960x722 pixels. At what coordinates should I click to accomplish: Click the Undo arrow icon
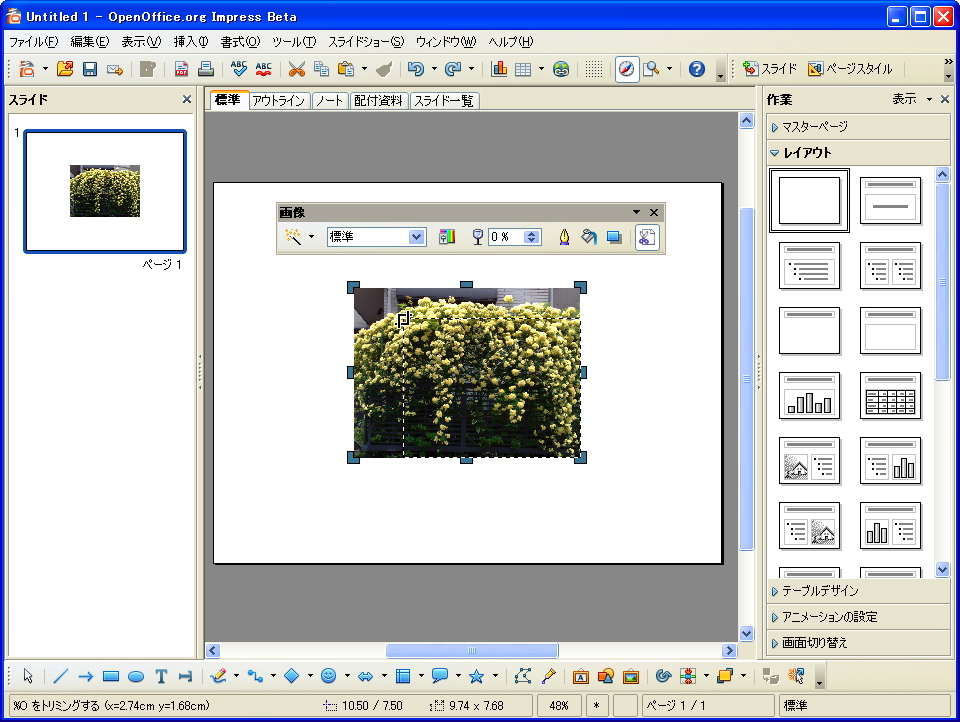[x=416, y=69]
